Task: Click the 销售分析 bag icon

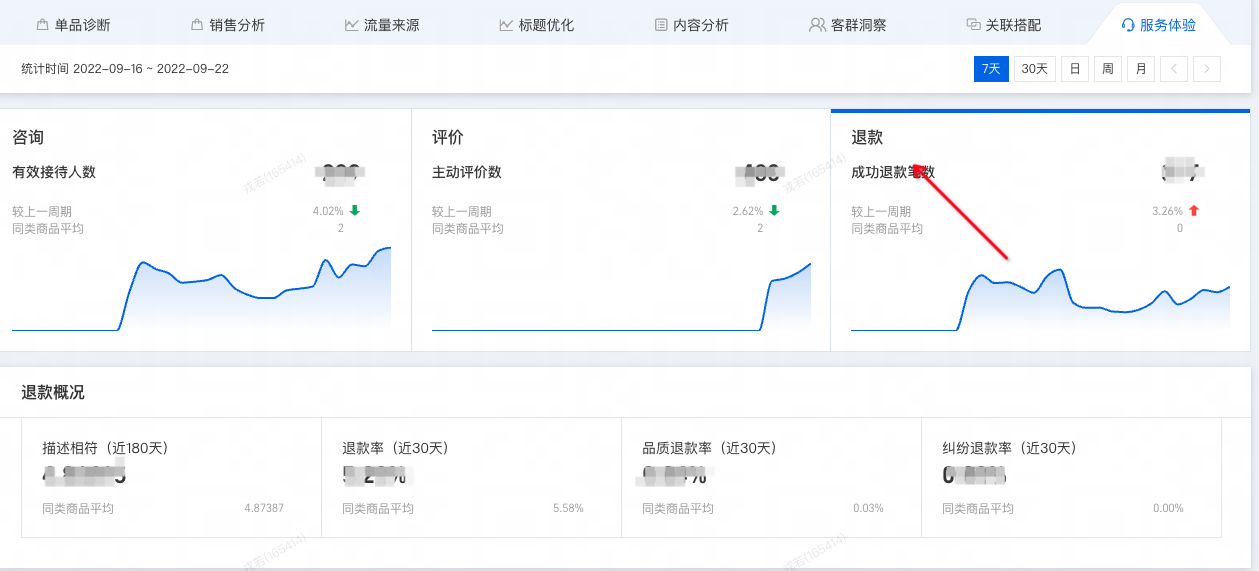Action: (x=197, y=25)
